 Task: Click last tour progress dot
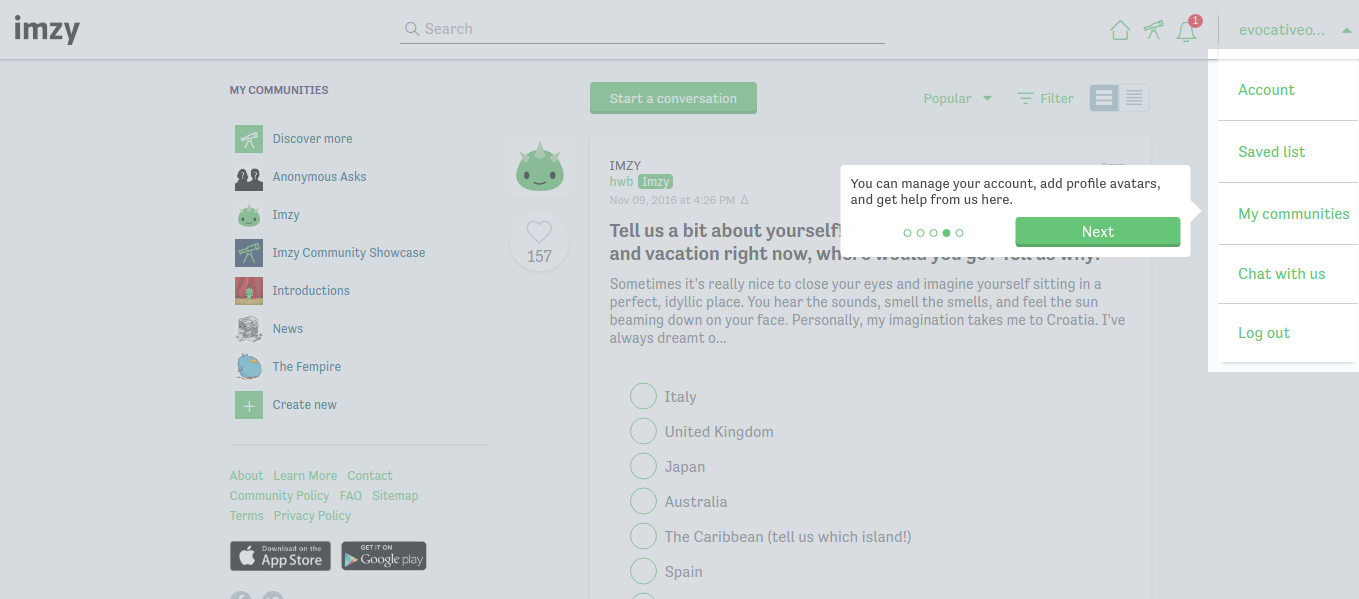click(x=959, y=232)
